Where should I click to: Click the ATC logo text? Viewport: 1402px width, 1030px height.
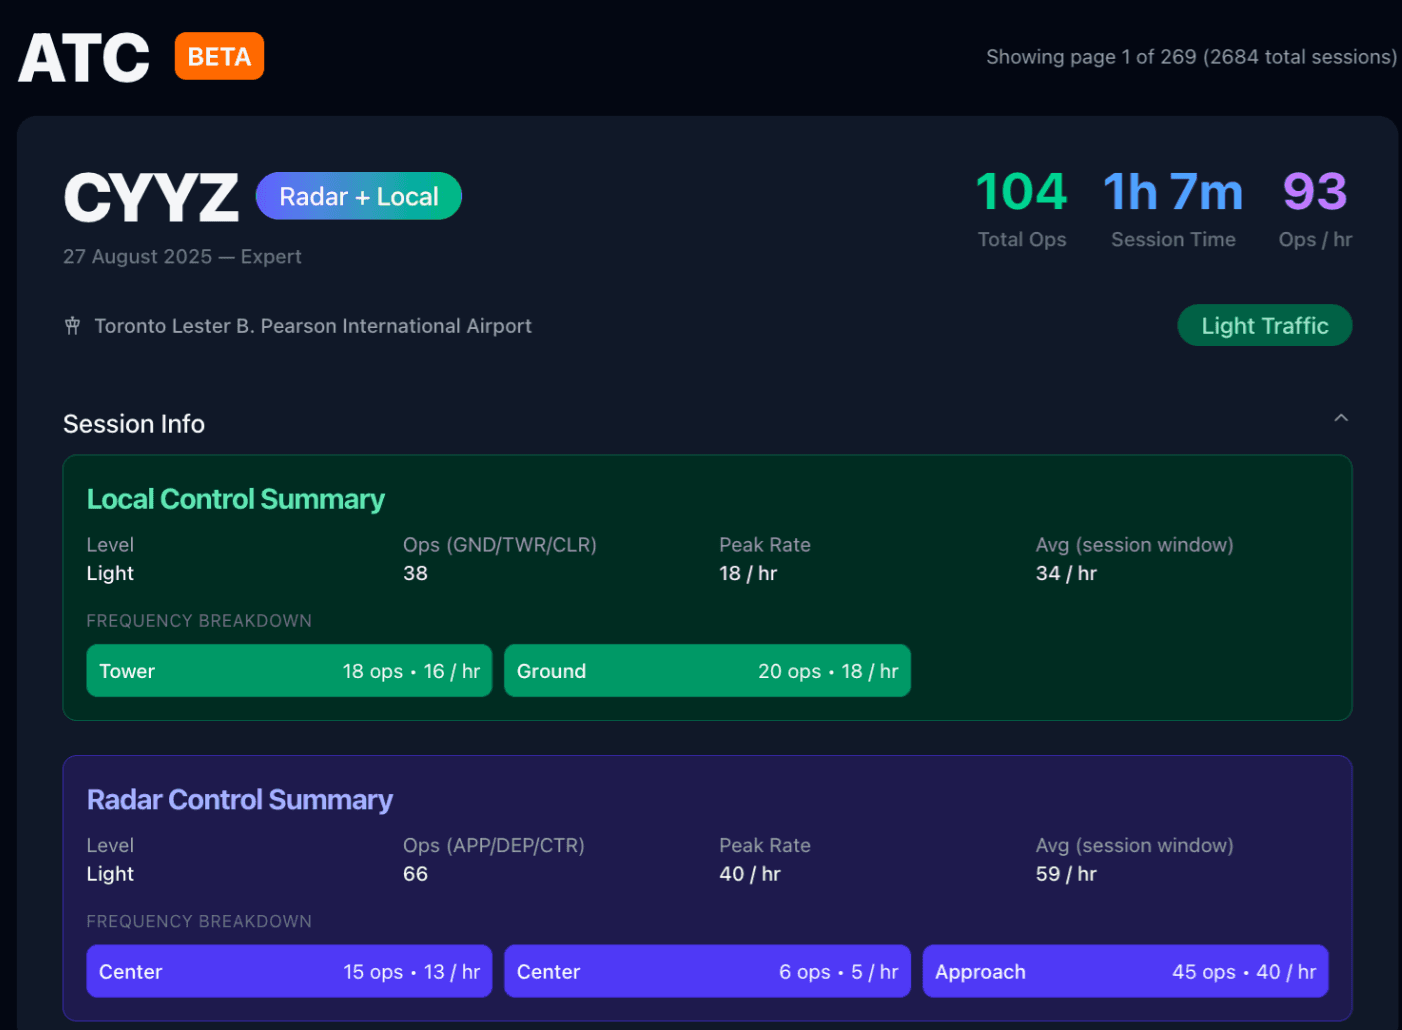[x=84, y=58]
